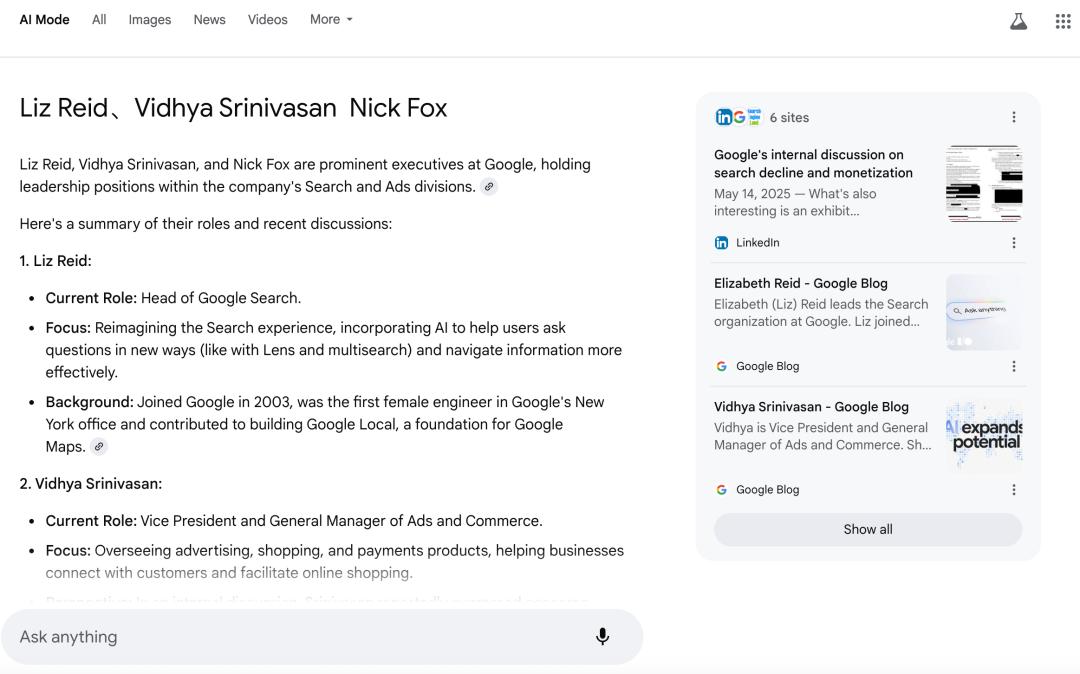
Task: Go to the All results tab
Action: tap(99, 19)
